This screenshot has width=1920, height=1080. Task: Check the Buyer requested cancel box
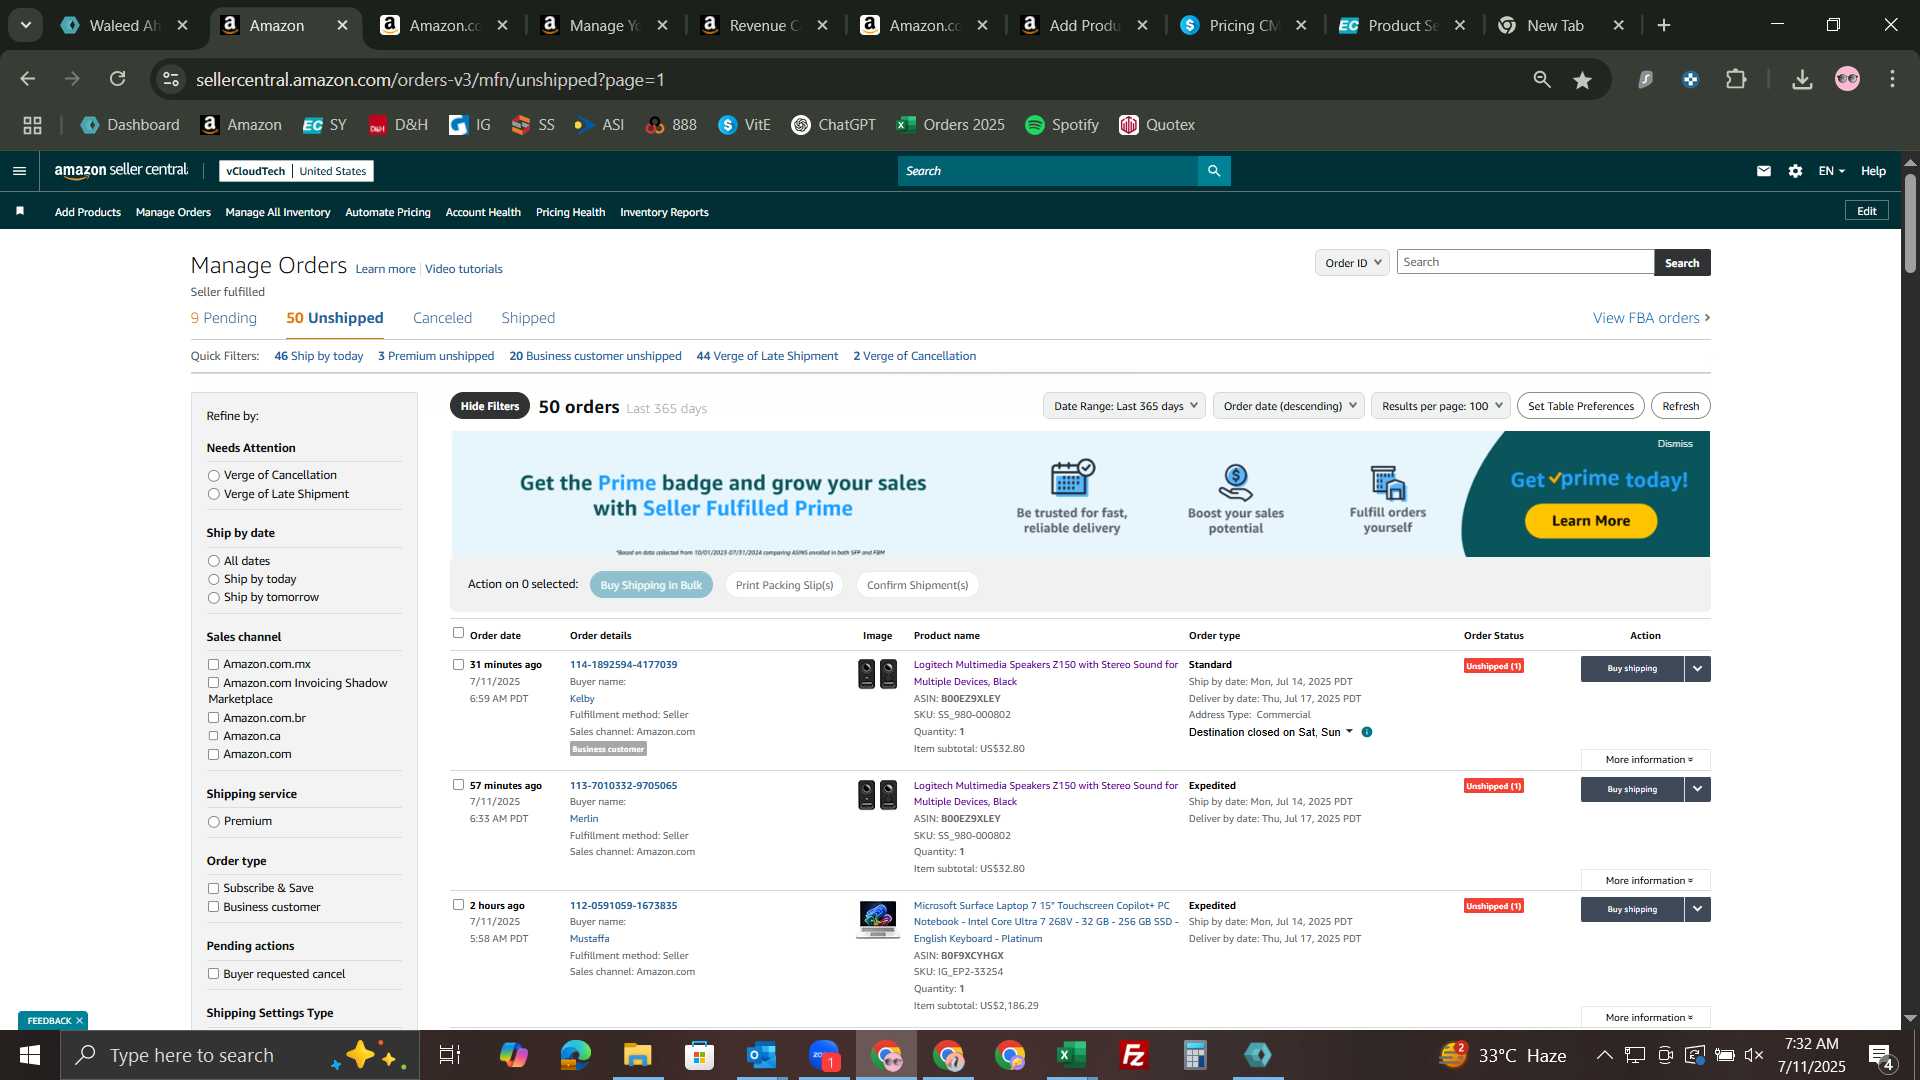(x=213, y=974)
